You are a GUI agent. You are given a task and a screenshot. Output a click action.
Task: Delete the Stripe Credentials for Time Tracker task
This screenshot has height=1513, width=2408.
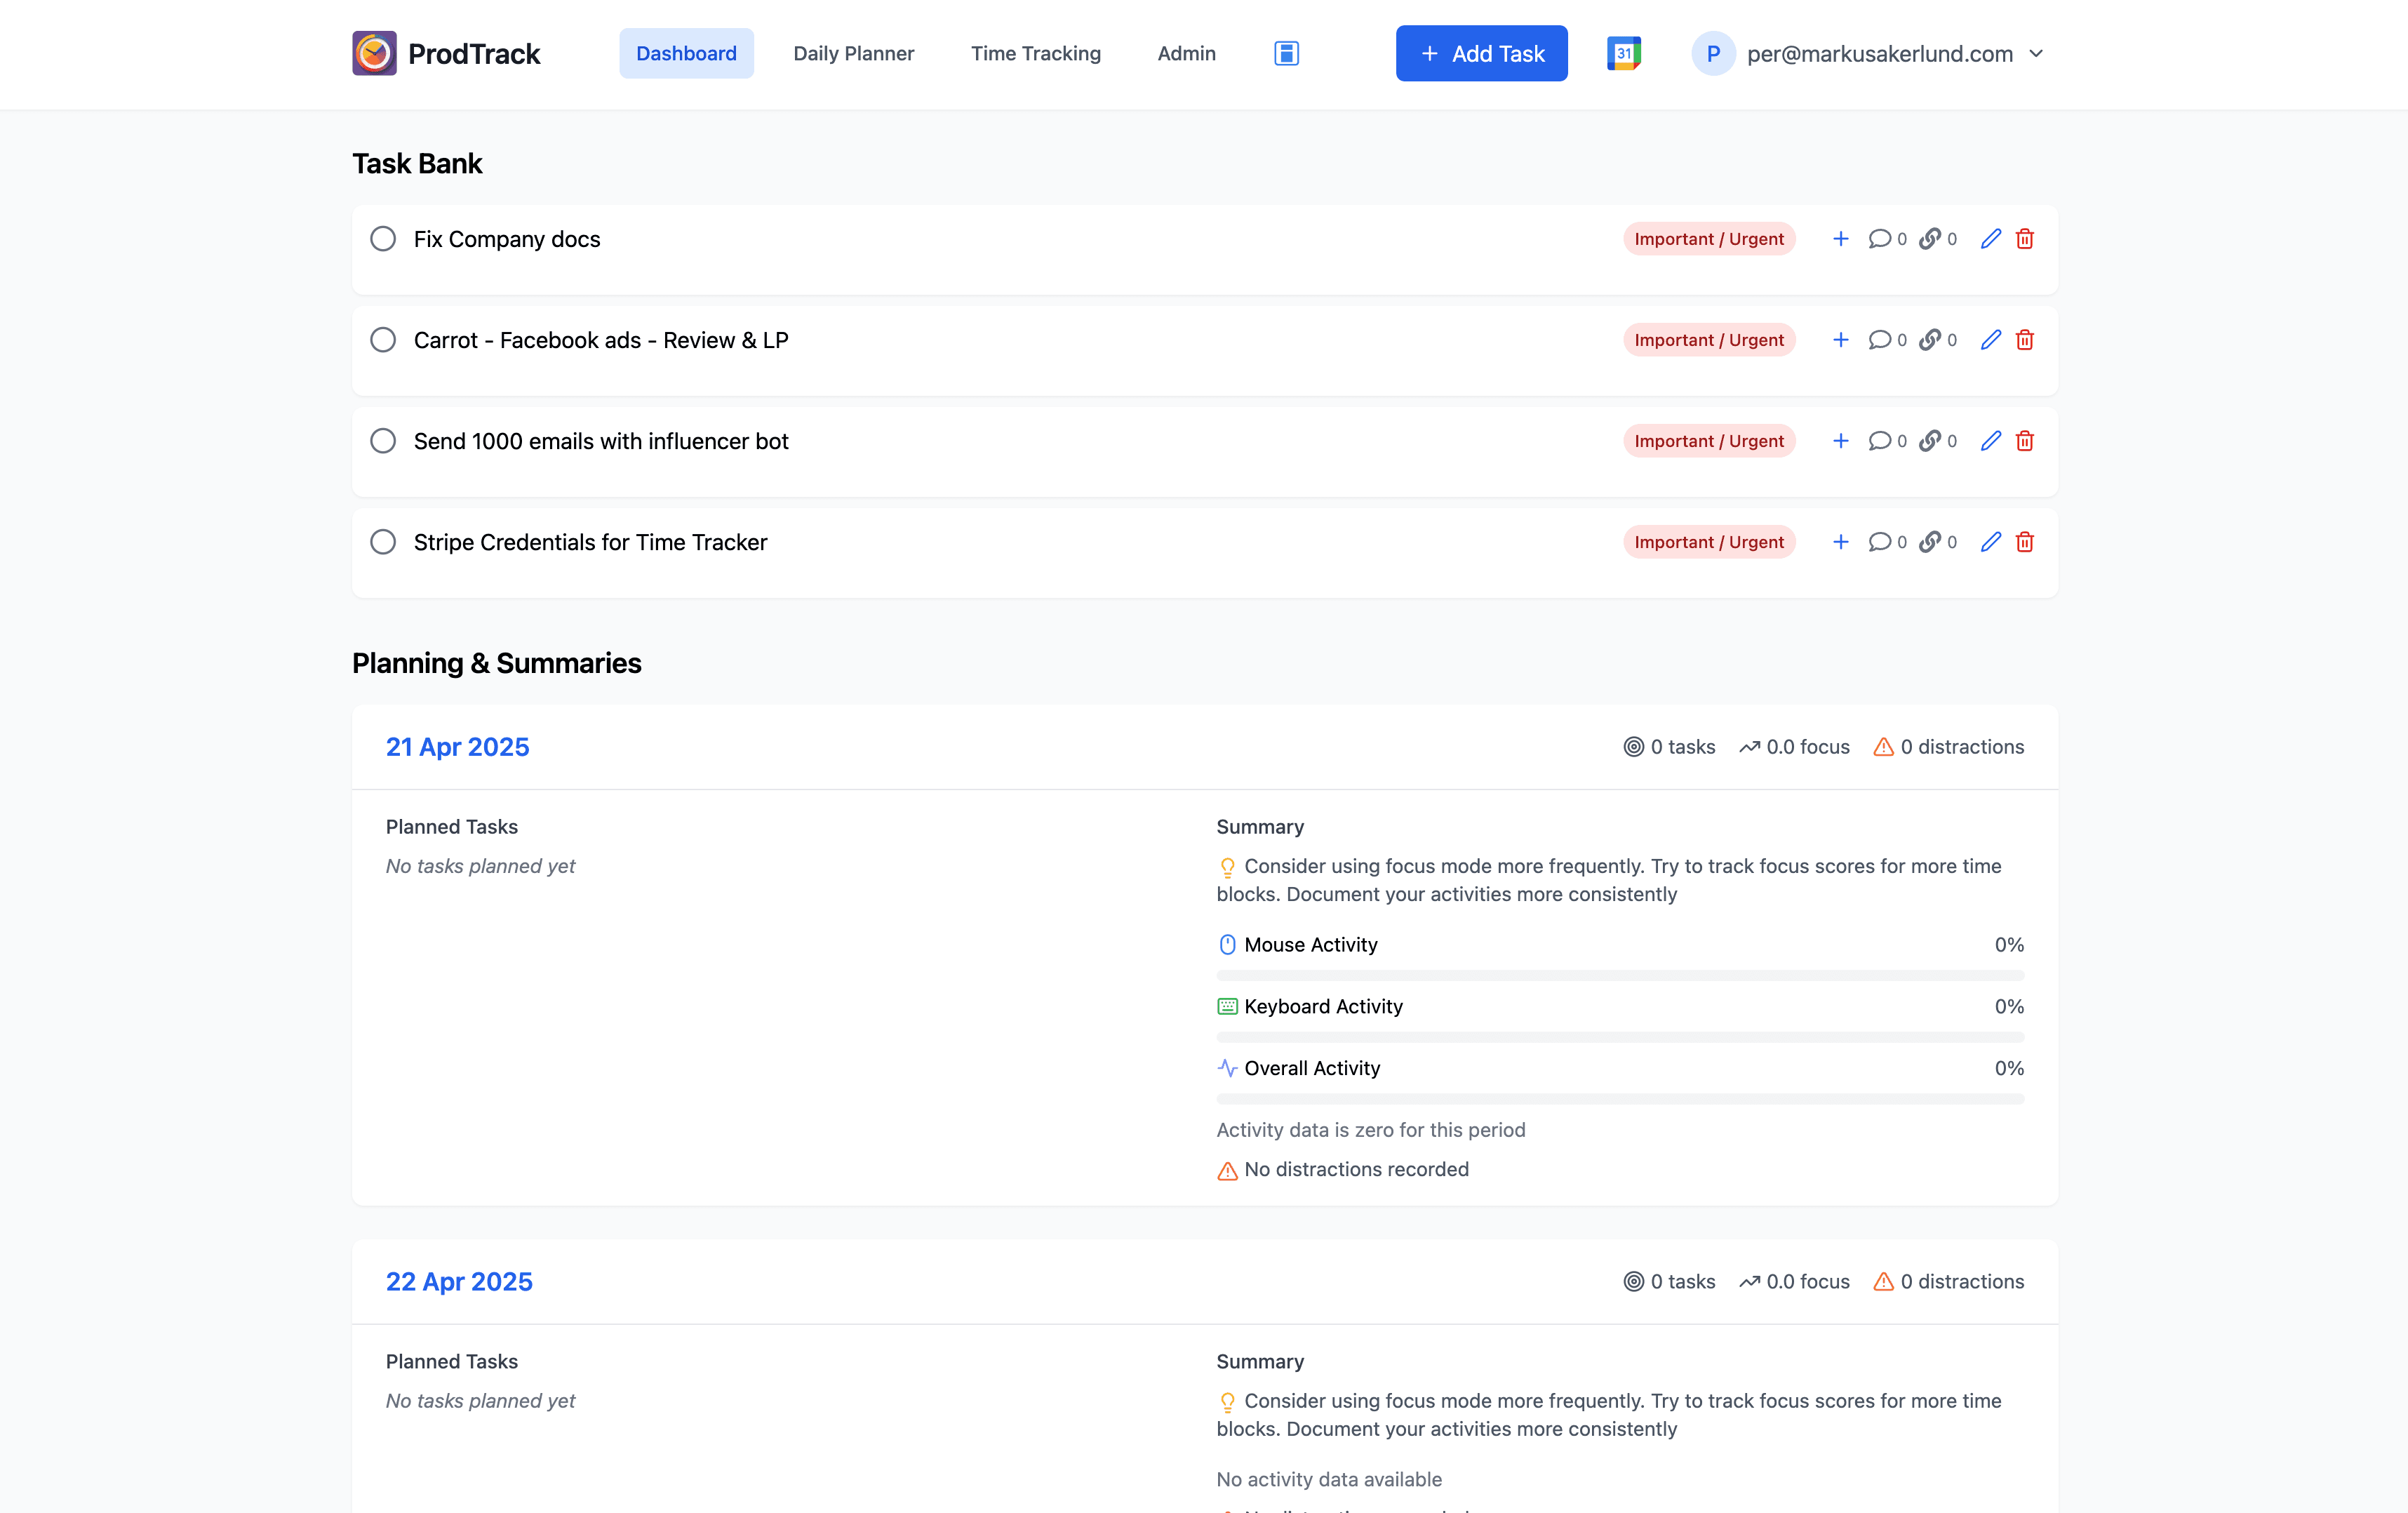(2024, 542)
